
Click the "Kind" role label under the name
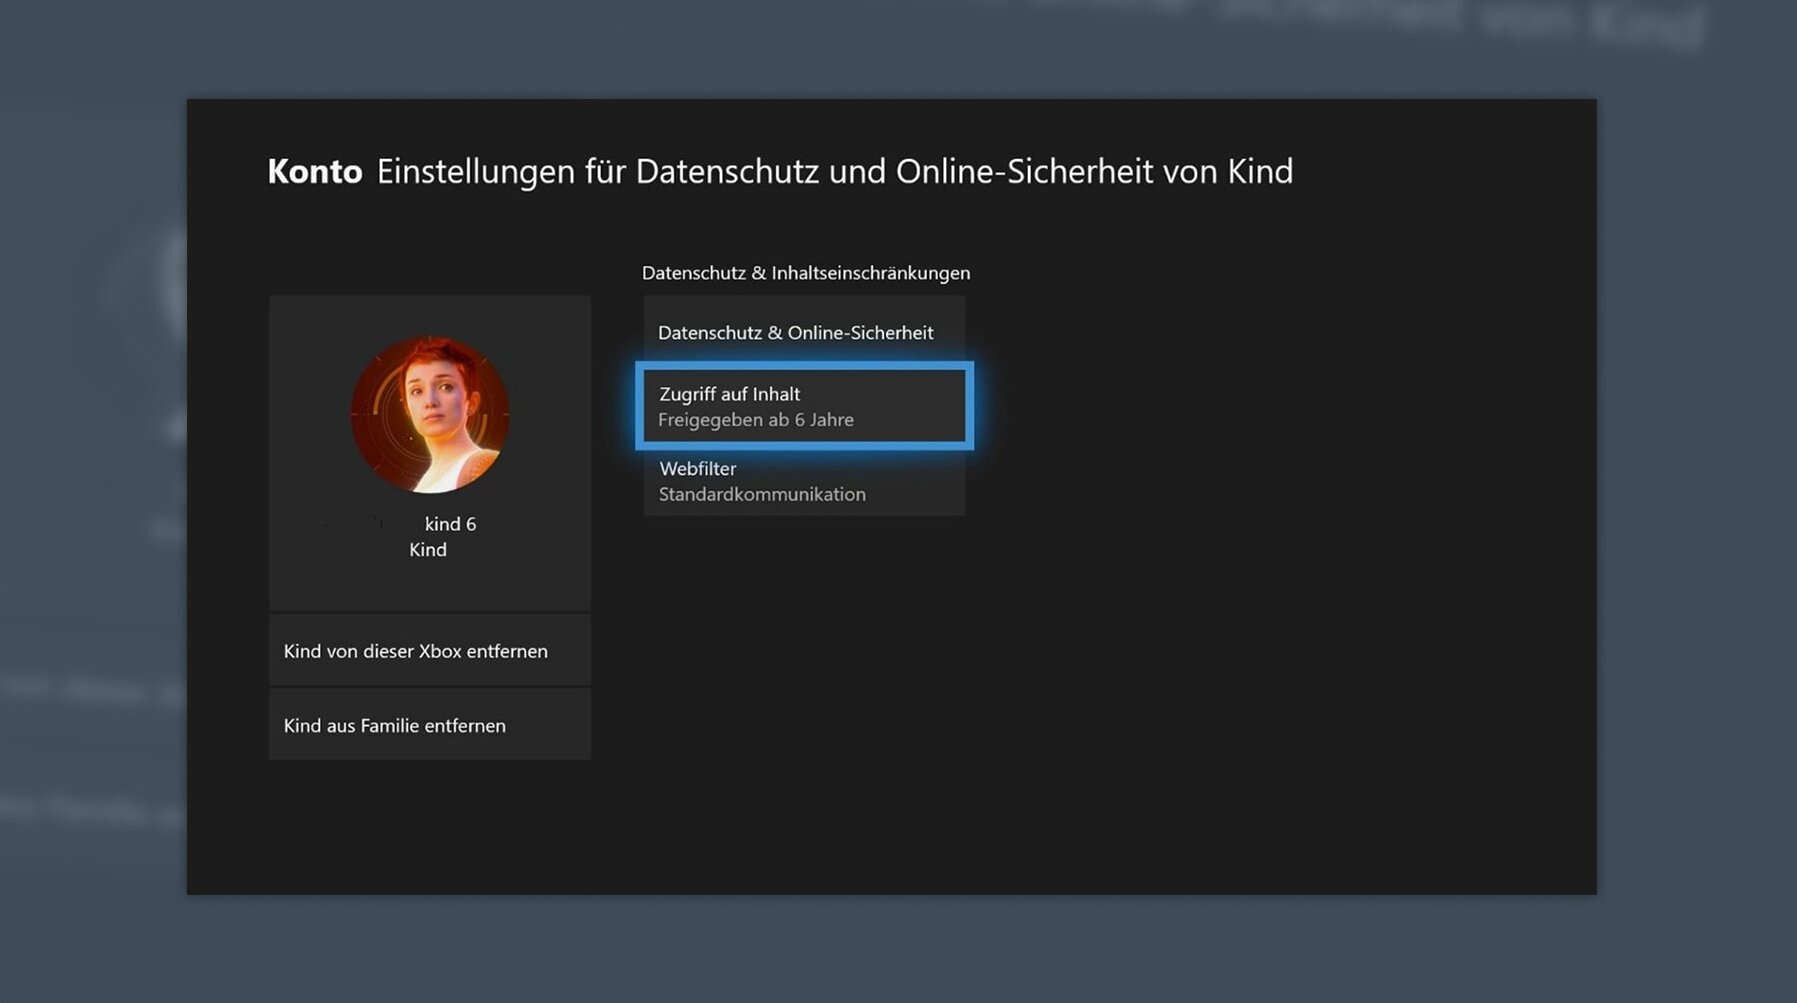(427, 550)
